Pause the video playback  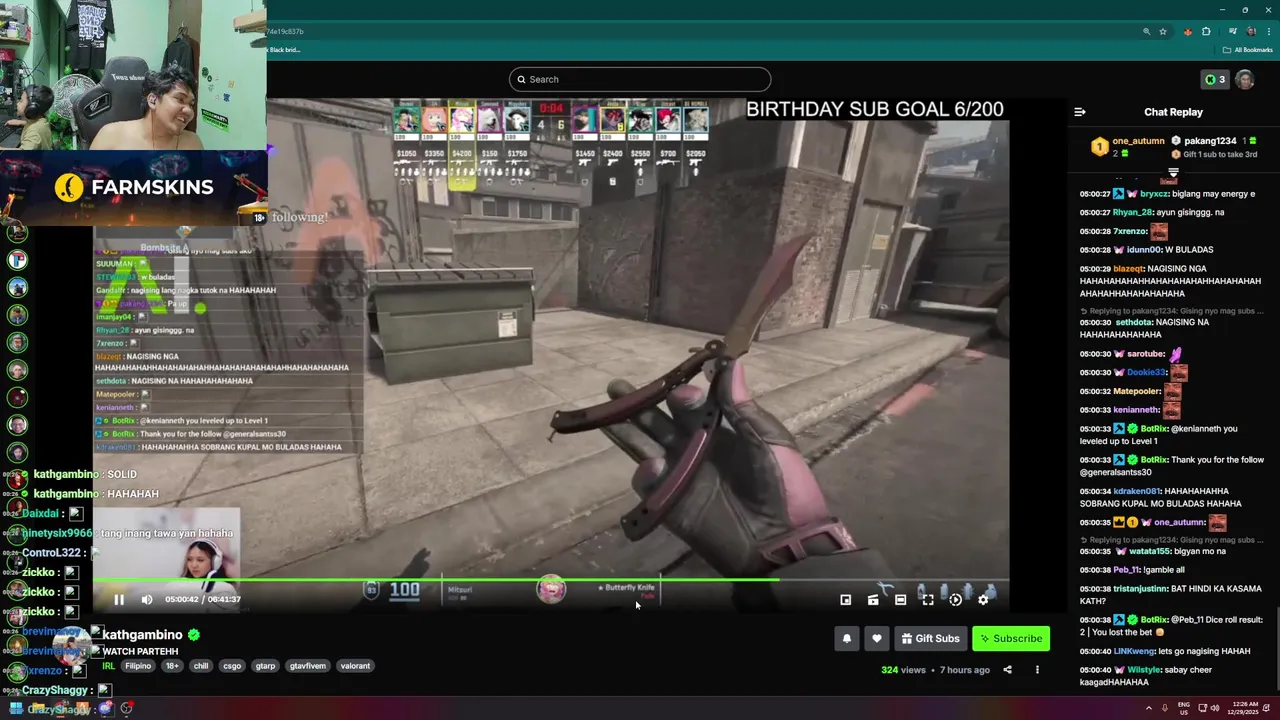click(118, 600)
